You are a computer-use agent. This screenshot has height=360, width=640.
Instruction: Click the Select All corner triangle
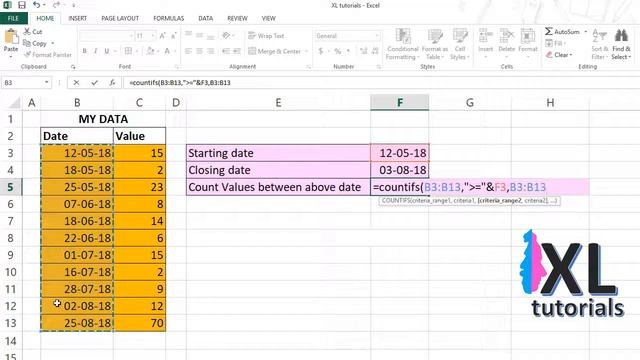tap(15, 103)
